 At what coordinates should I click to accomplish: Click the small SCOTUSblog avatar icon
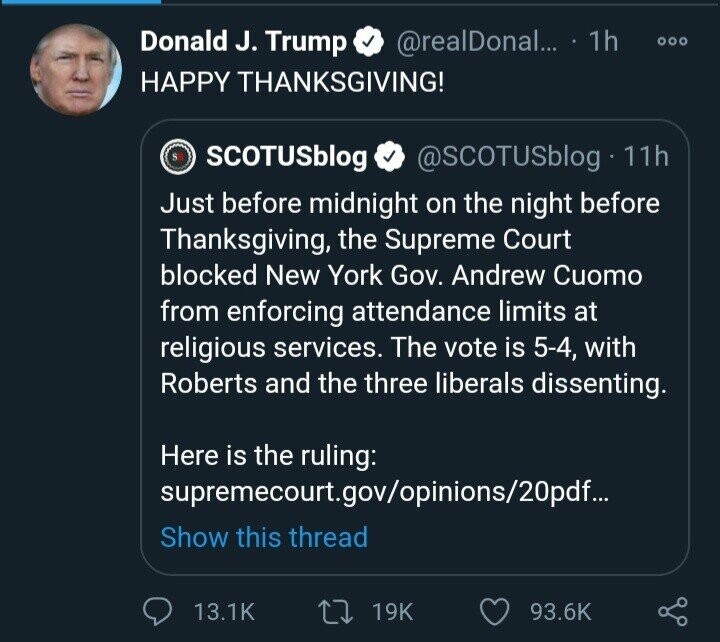click(178, 157)
